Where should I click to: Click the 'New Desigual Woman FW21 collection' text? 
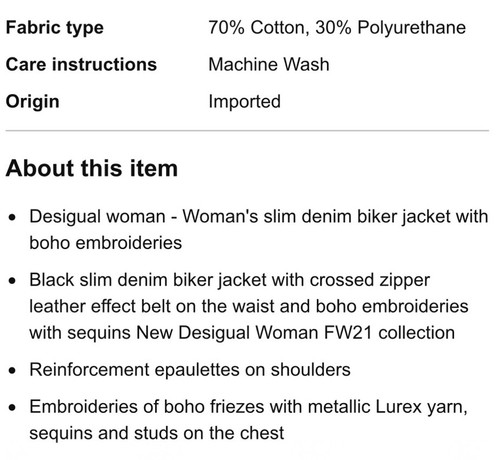[x=296, y=333]
